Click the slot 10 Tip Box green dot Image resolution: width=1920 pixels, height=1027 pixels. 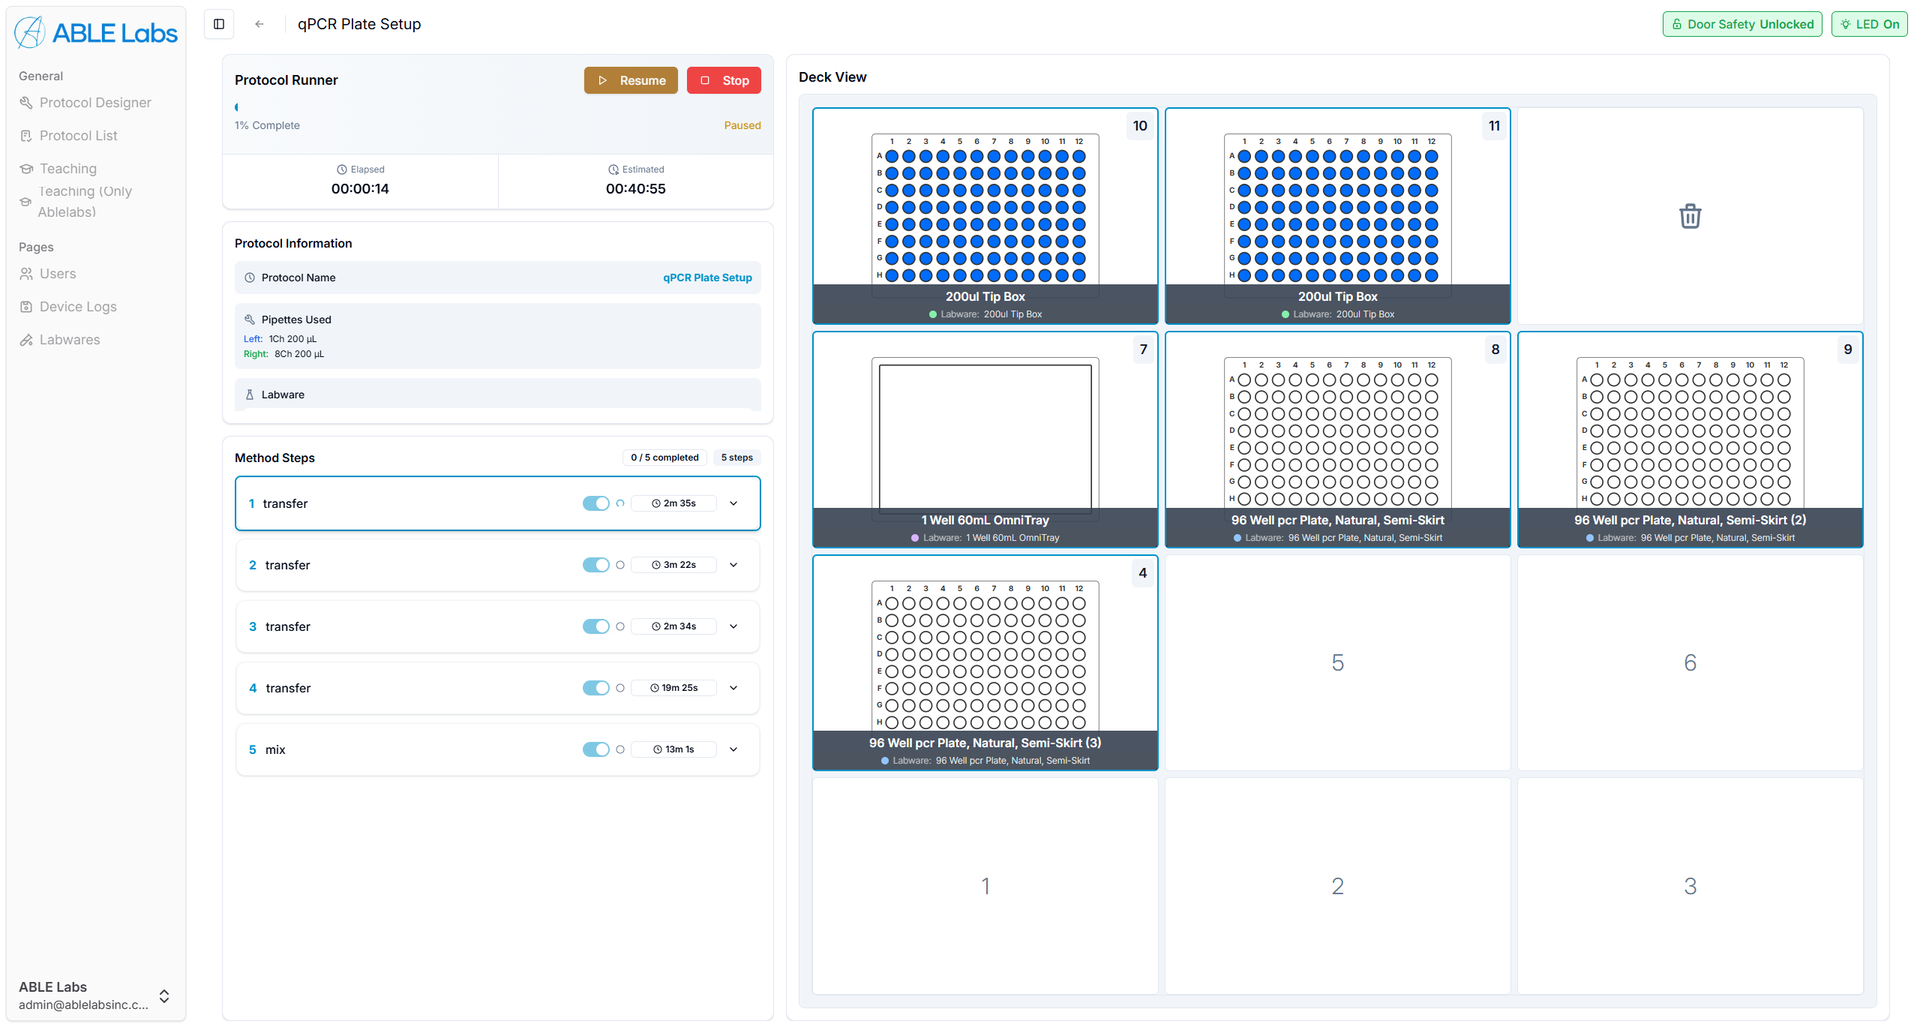pyautogui.click(x=933, y=314)
